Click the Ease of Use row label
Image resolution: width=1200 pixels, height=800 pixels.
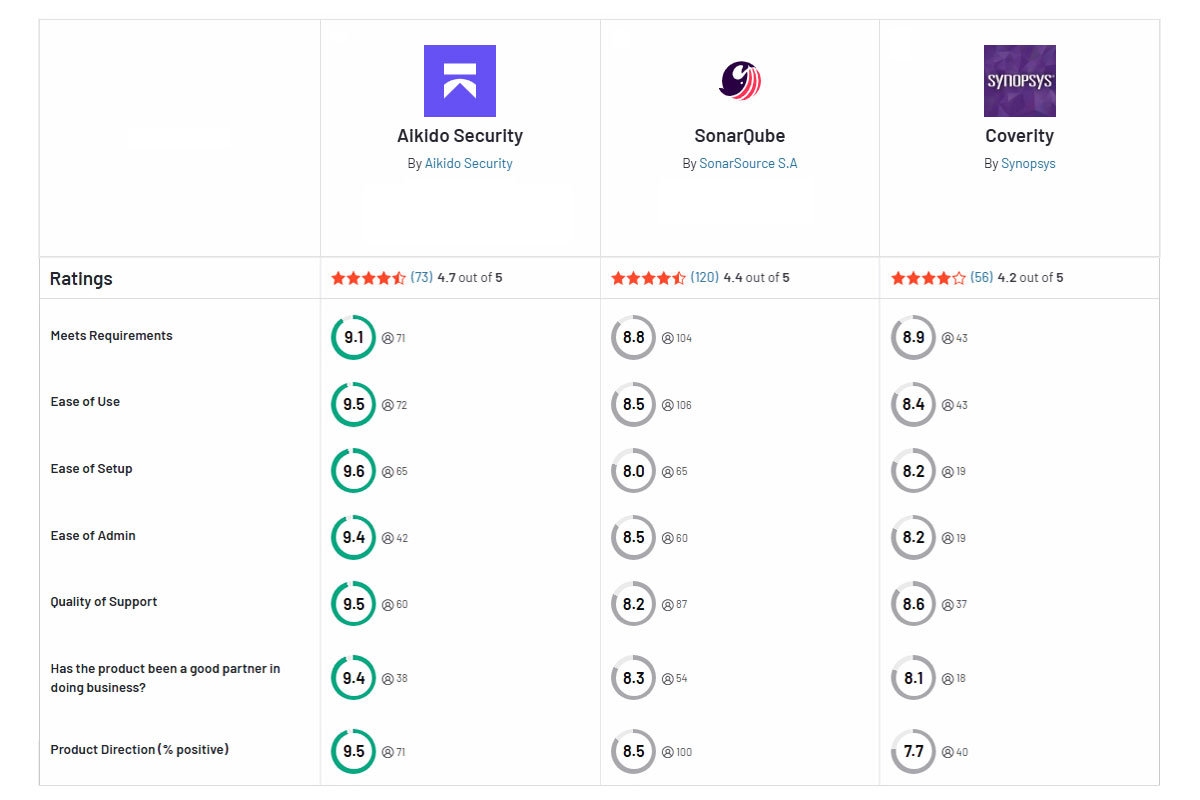click(x=85, y=402)
